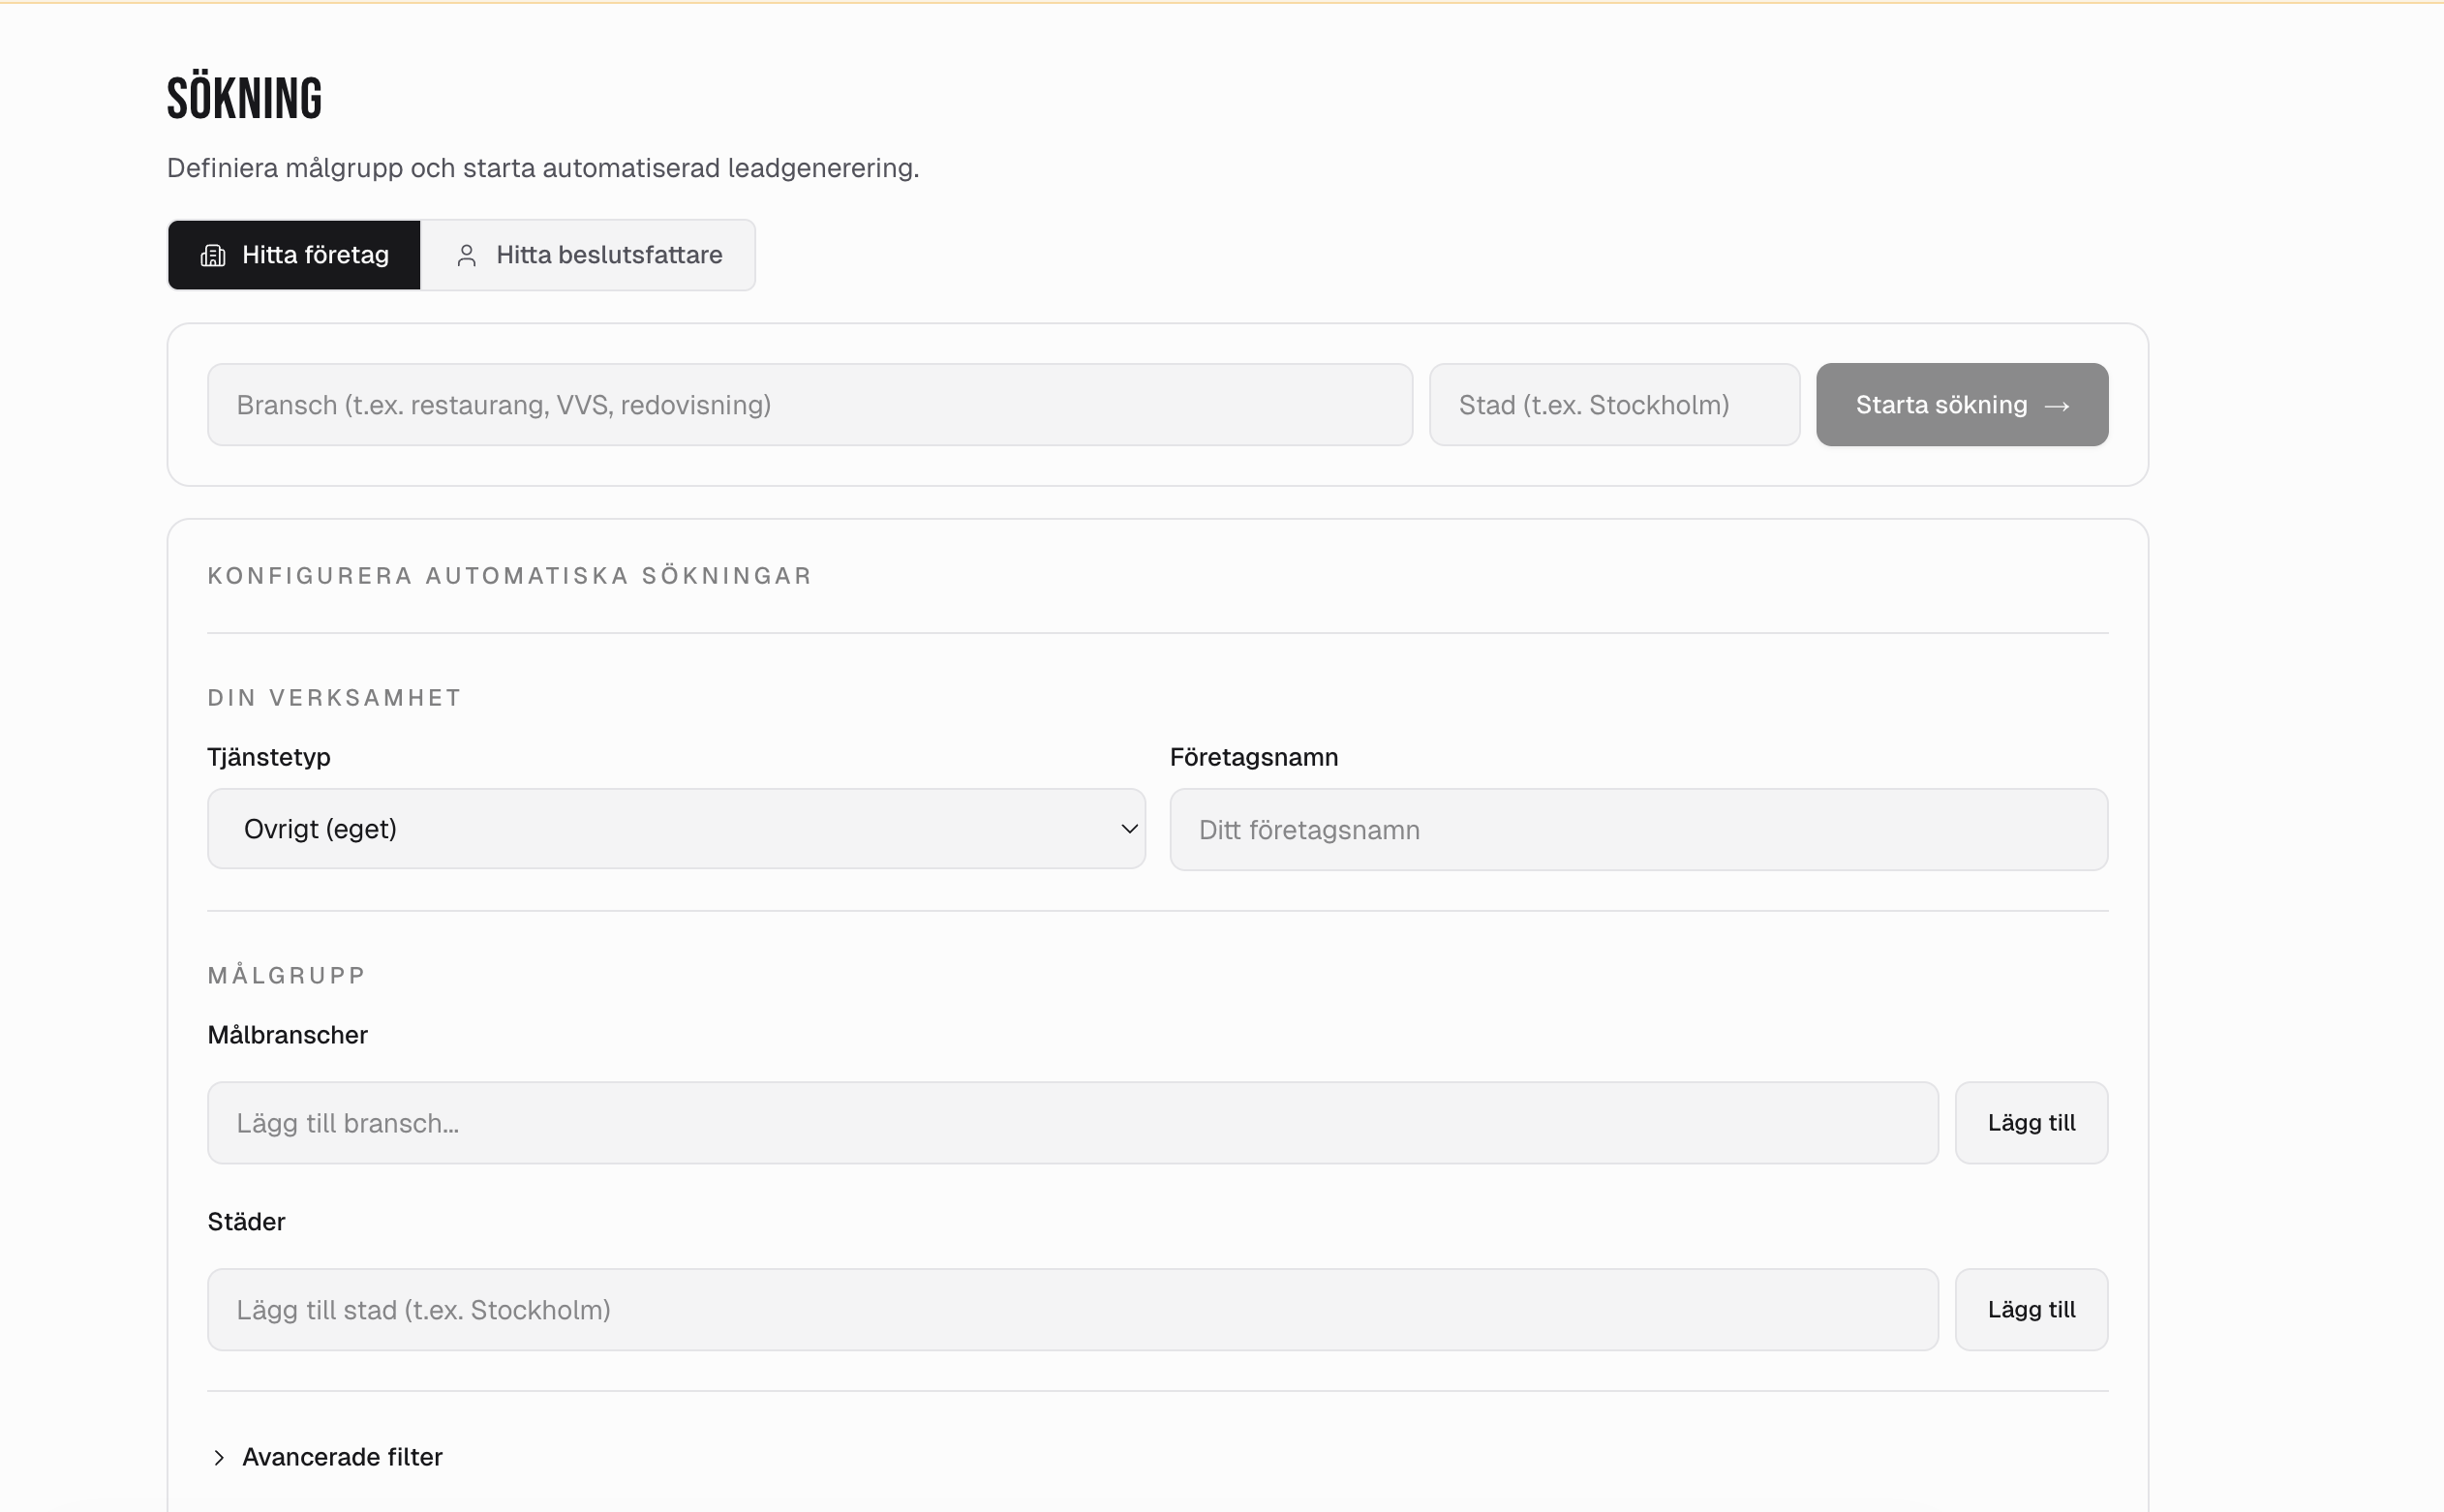
Task: Click the Ditt företagsnamn input field
Action: click(1638, 829)
